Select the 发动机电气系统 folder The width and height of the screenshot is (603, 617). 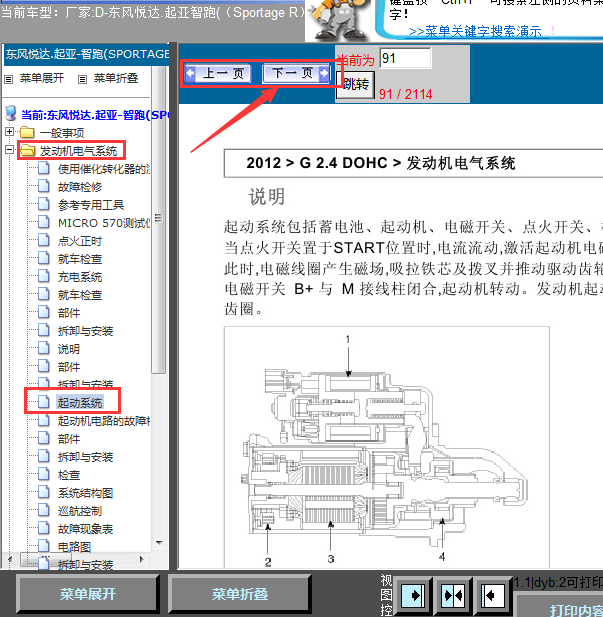point(78,151)
